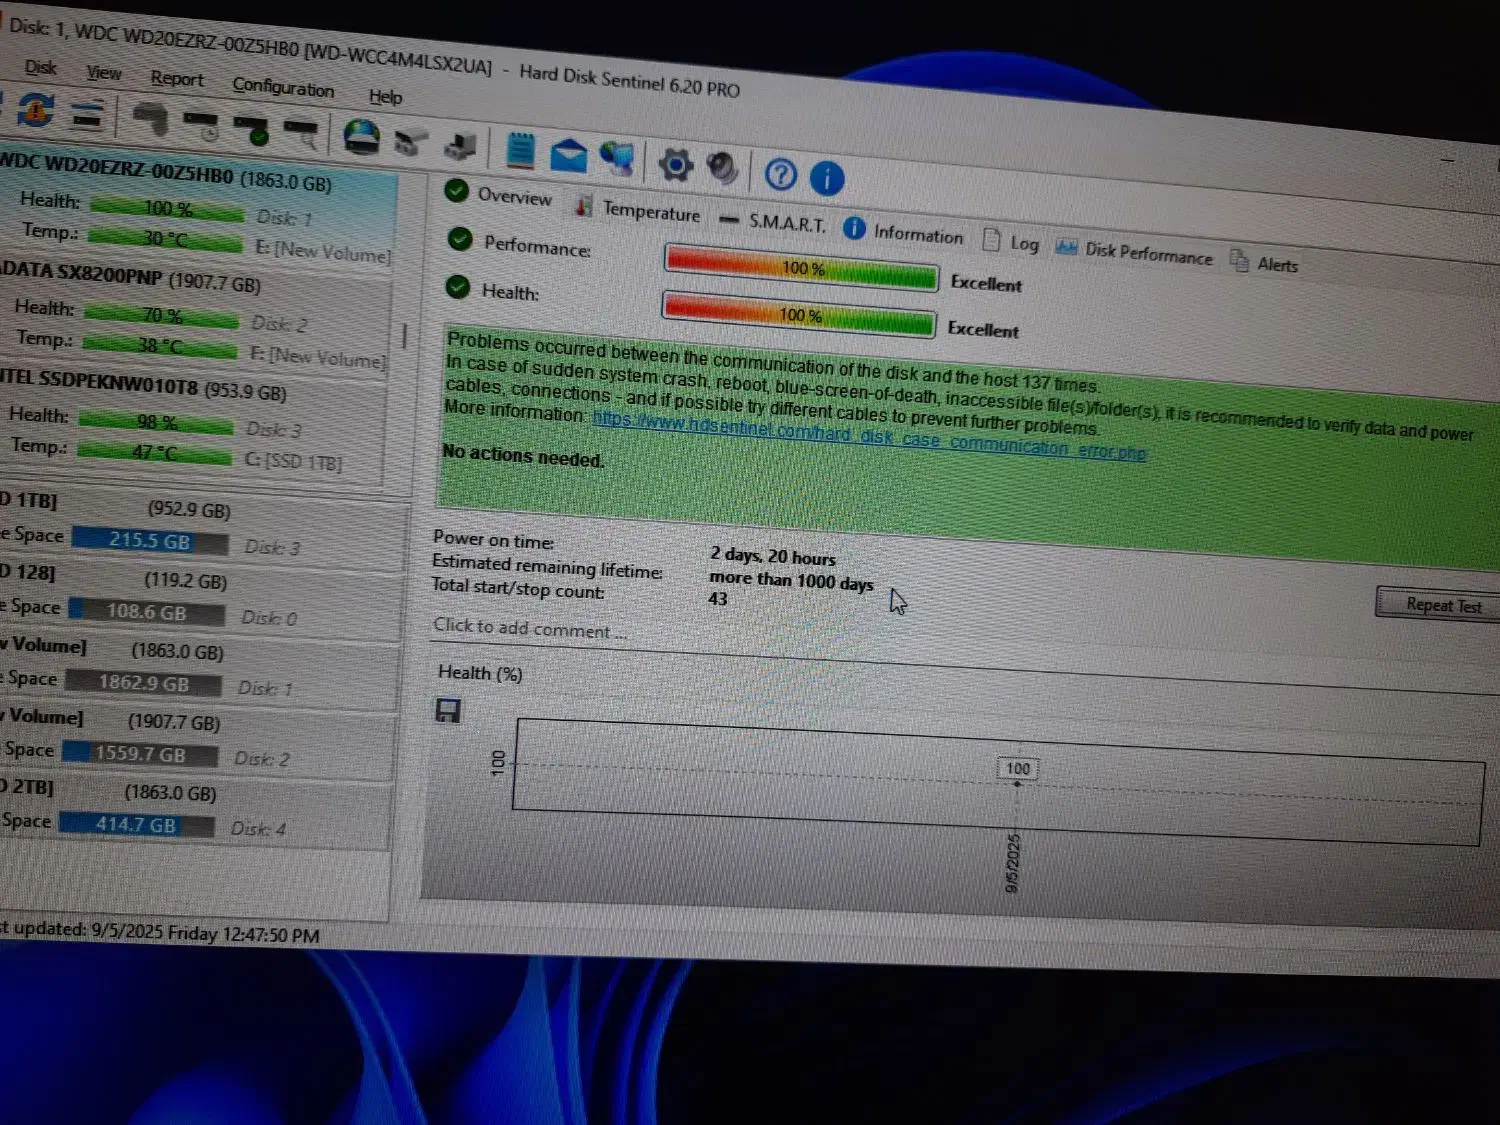Viewport: 1500px width, 1125px height.
Task: Click the WDC disk 30 °C temperature bar
Action: [165, 239]
